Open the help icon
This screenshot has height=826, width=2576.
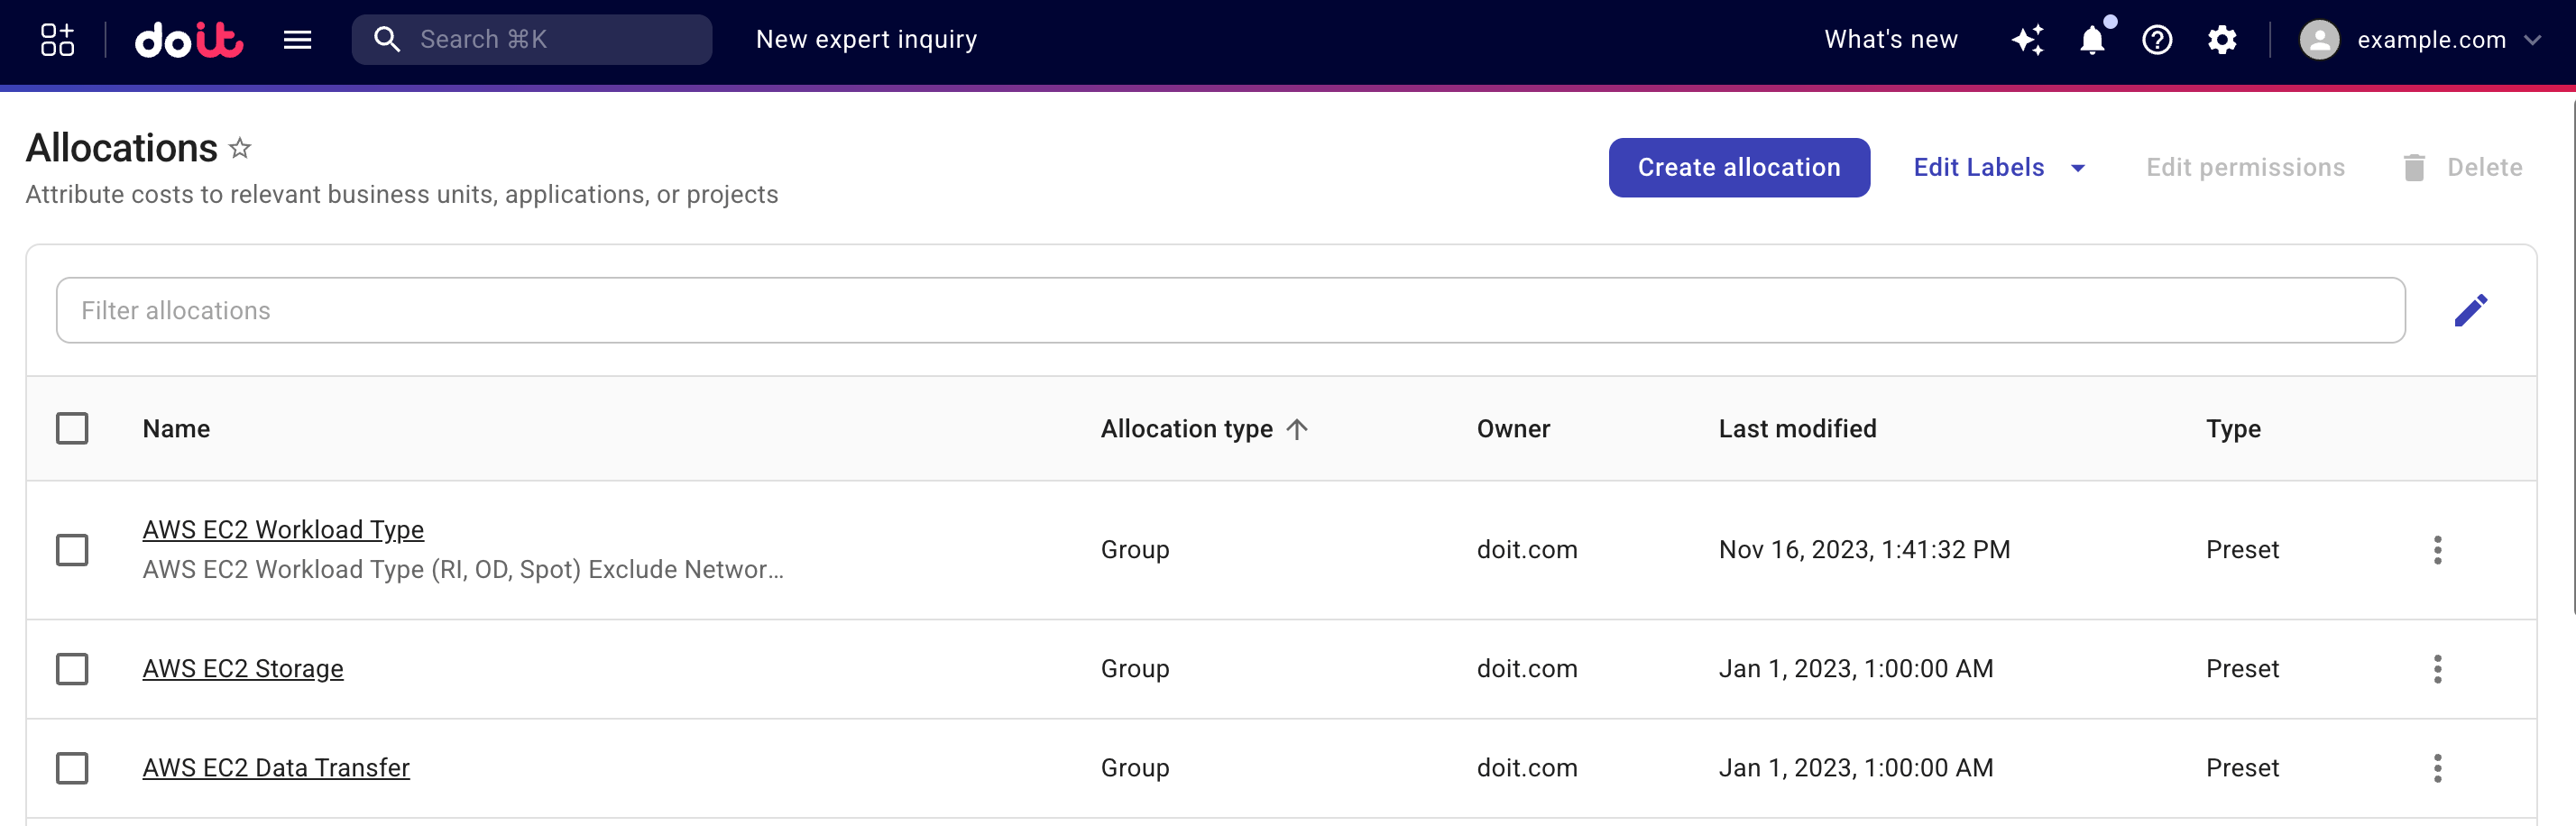[x=2157, y=40]
